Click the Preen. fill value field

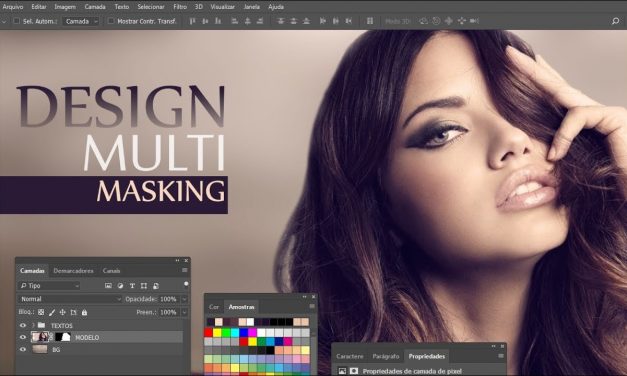[x=168, y=312]
